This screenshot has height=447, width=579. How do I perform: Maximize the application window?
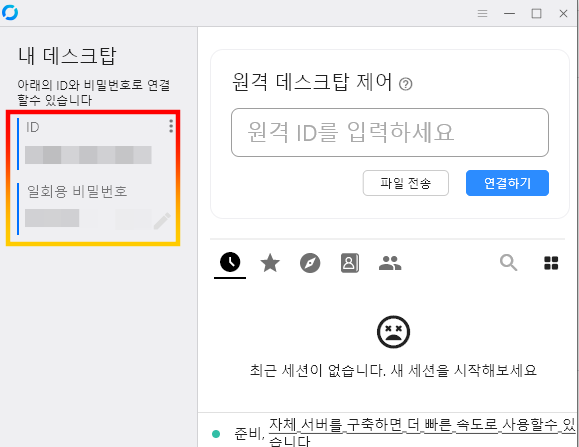click(536, 14)
